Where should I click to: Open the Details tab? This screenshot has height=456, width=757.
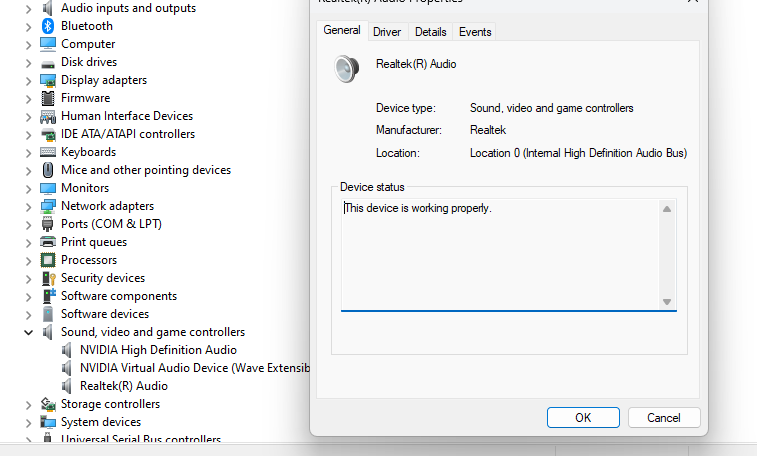[431, 32]
